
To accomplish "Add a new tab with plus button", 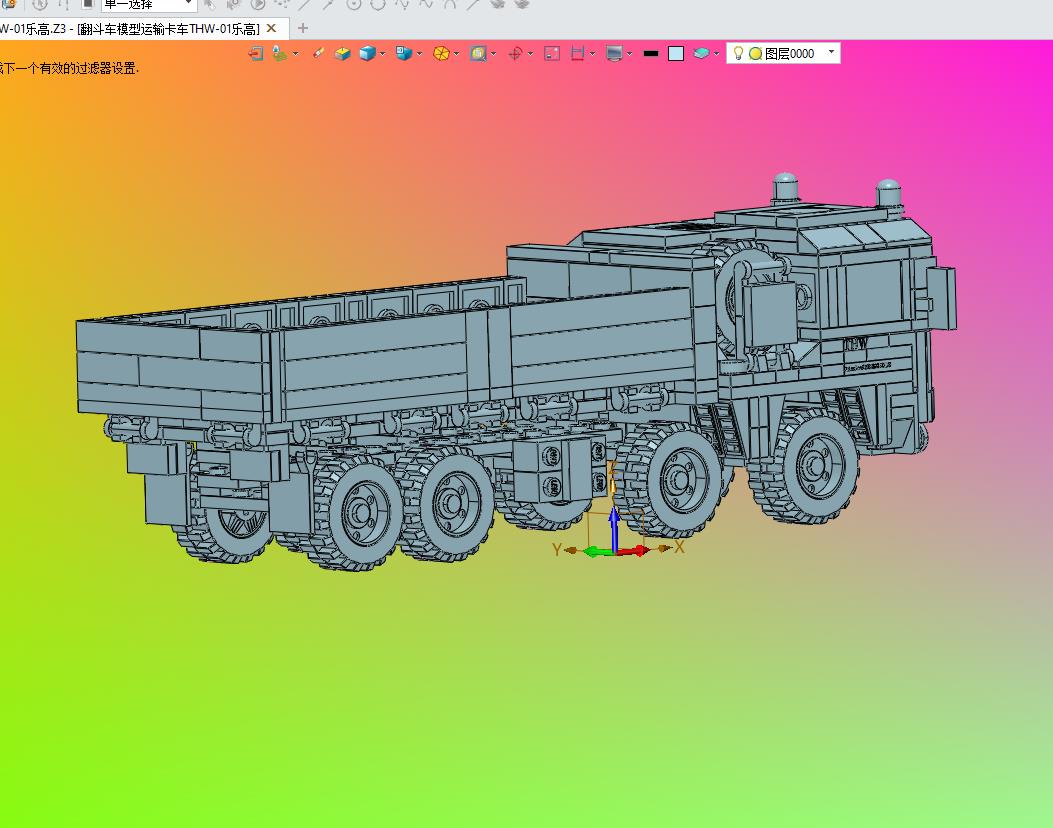I will pyautogui.click(x=303, y=28).
